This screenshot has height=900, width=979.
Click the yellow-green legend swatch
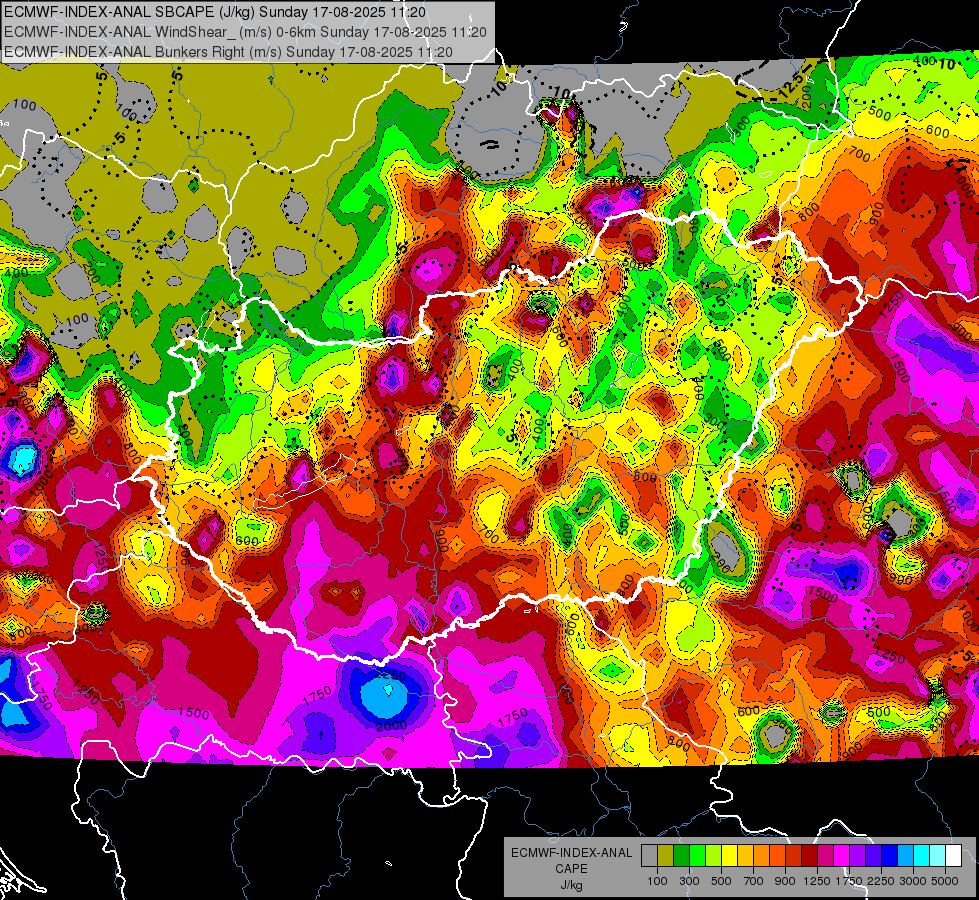pyautogui.click(x=713, y=855)
